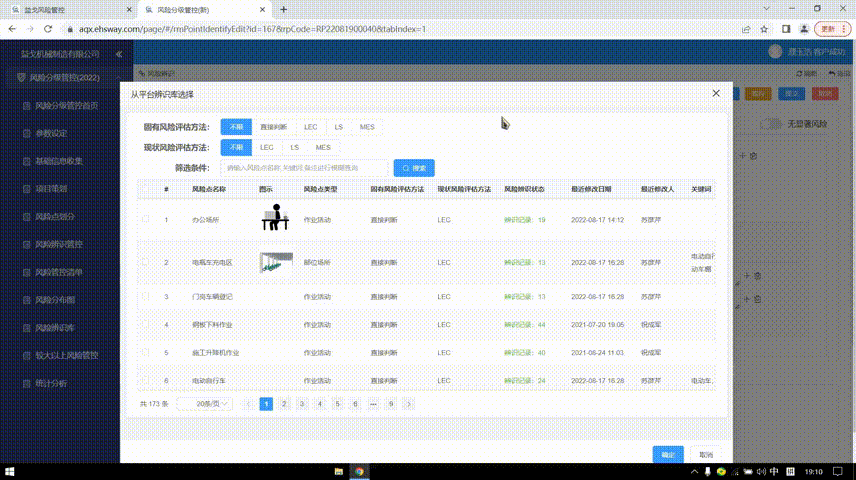Open 统计分析 in the sidebar
The height and width of the screenshot is (480, 856).
pyautogui.click(x=51, y=383)
